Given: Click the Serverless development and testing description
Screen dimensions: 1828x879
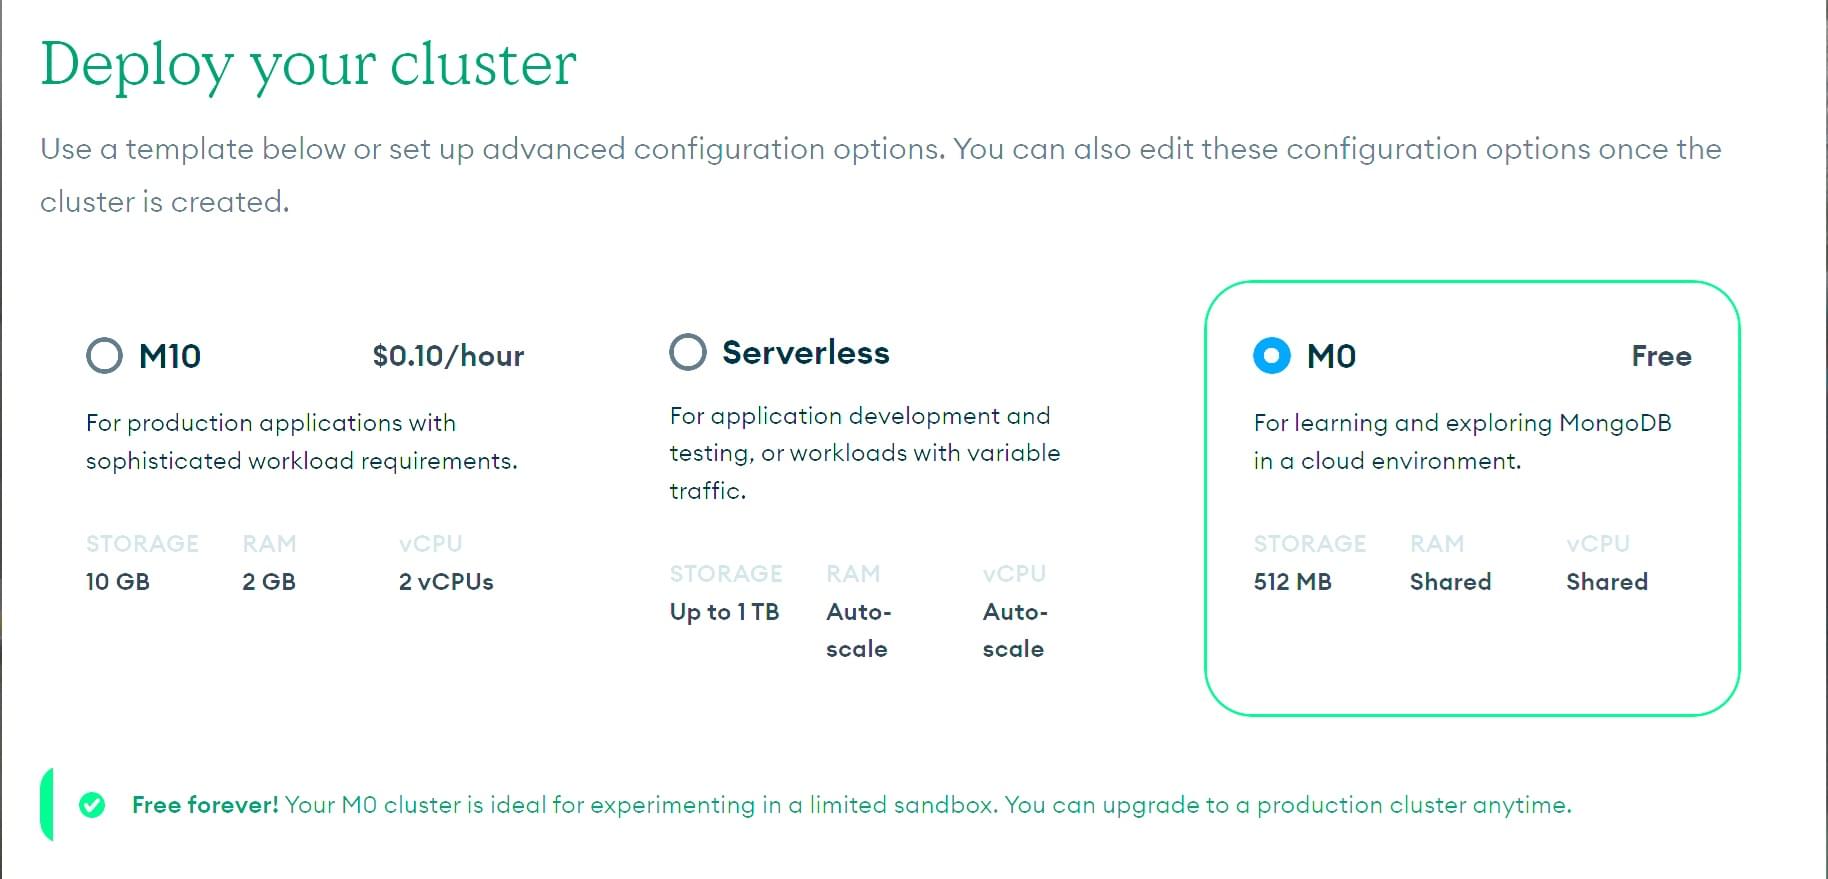Looking at the screenshot, I should click(864, 453).
